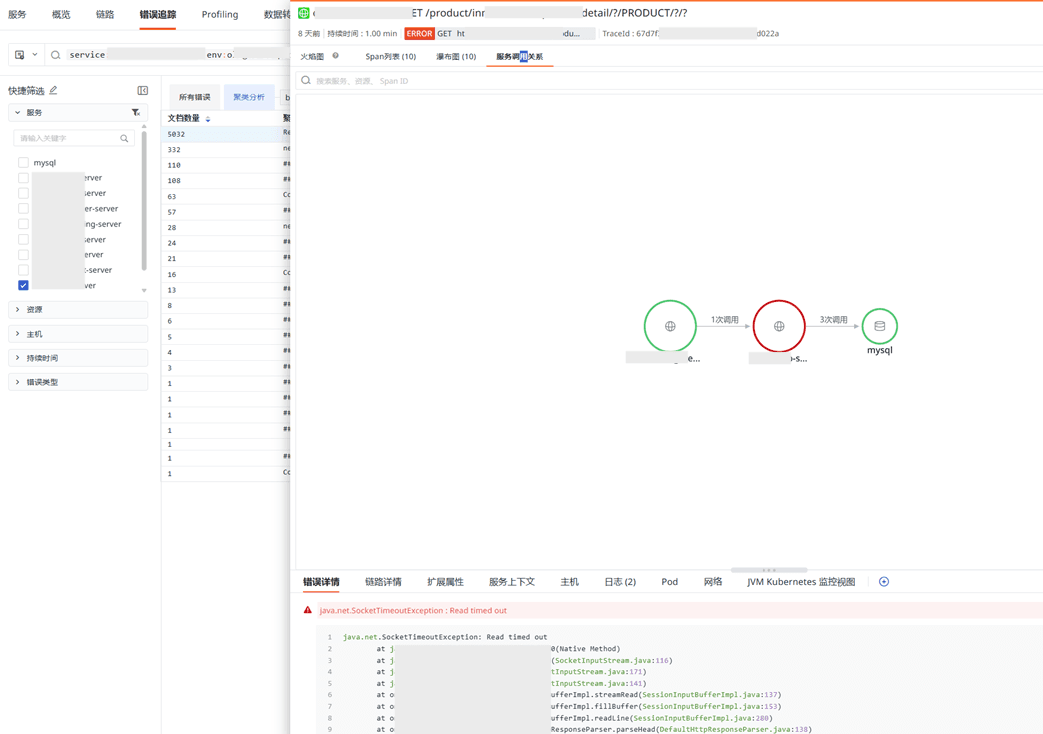Open the 日志 (2) tab
The width and height of the screenshot is (1043, 734).
click(619, 582)
